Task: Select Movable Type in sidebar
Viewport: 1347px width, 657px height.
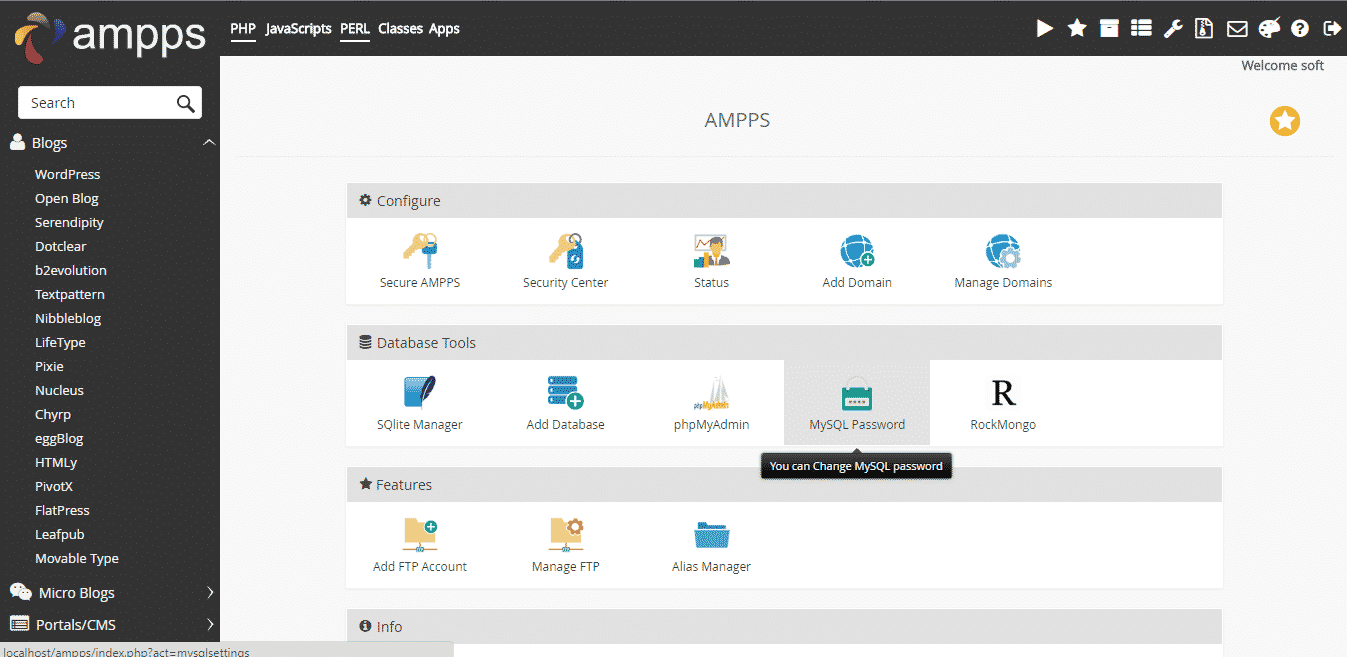Action: pos(77,558)
